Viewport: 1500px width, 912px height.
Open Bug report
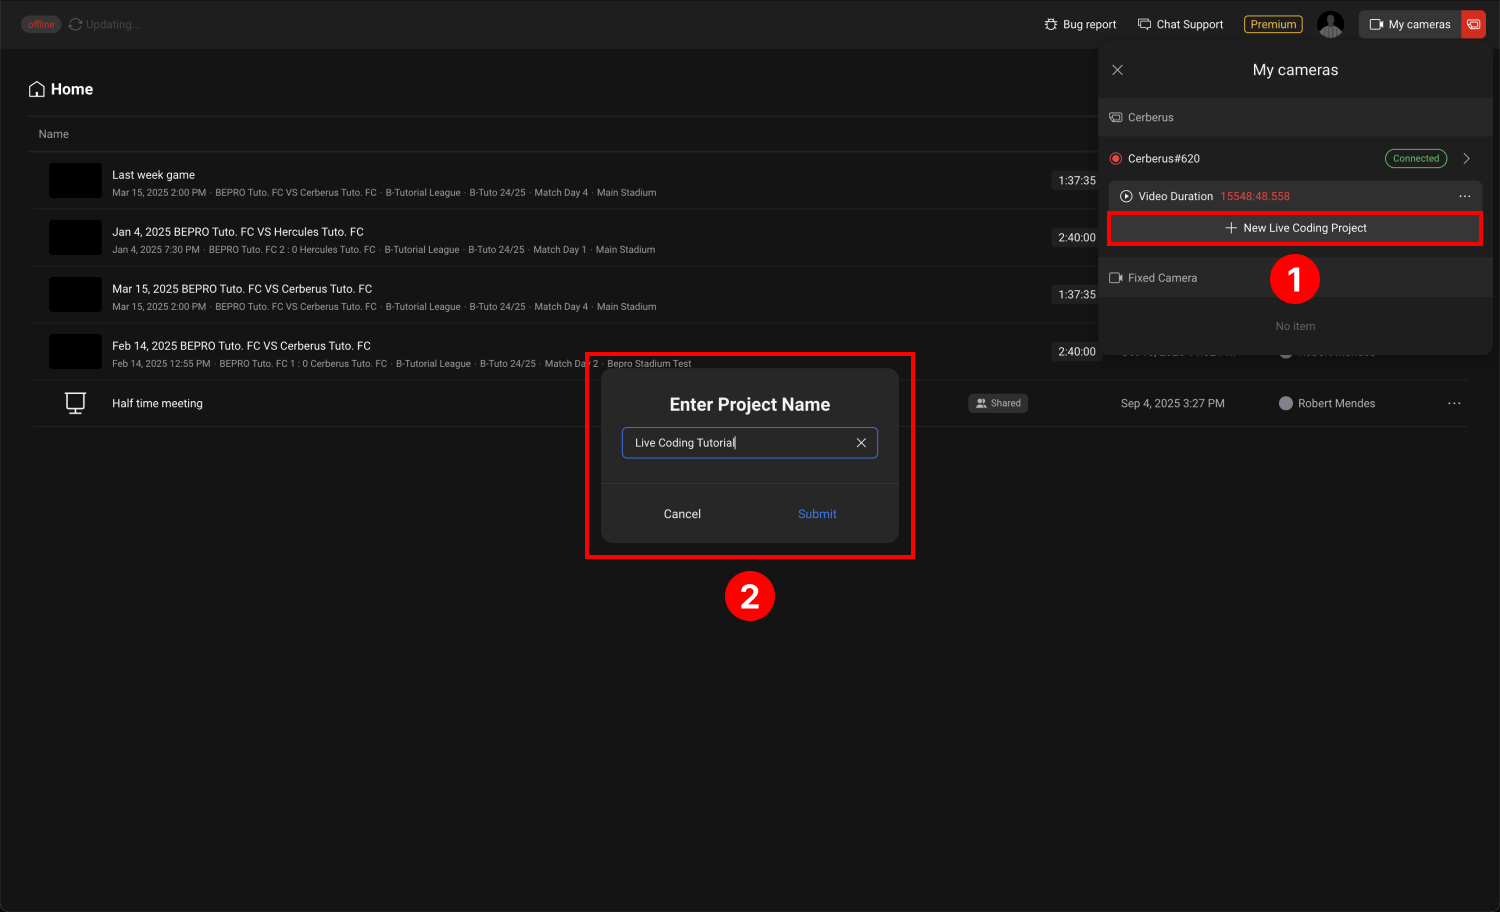(x=1080, y=24)
